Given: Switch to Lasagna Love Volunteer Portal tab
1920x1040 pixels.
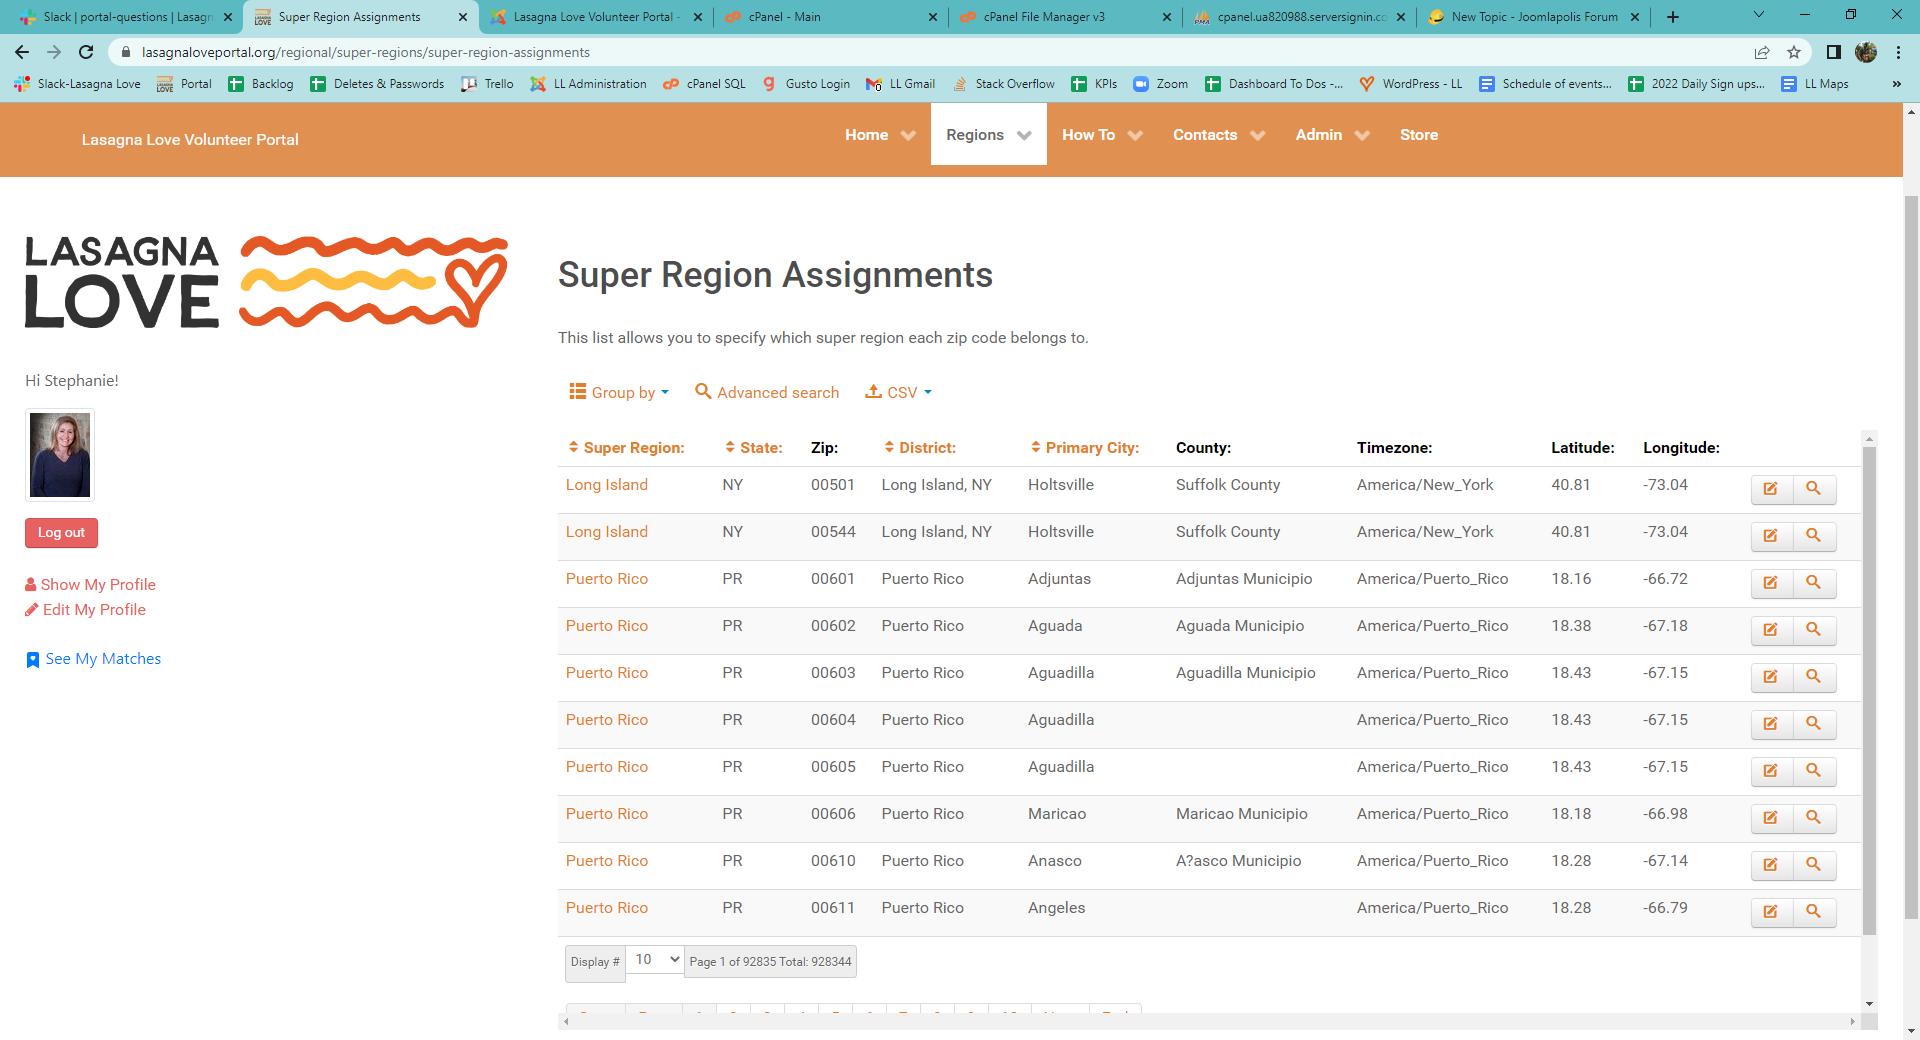Looking at the screenshot, I should pos(595,17).
